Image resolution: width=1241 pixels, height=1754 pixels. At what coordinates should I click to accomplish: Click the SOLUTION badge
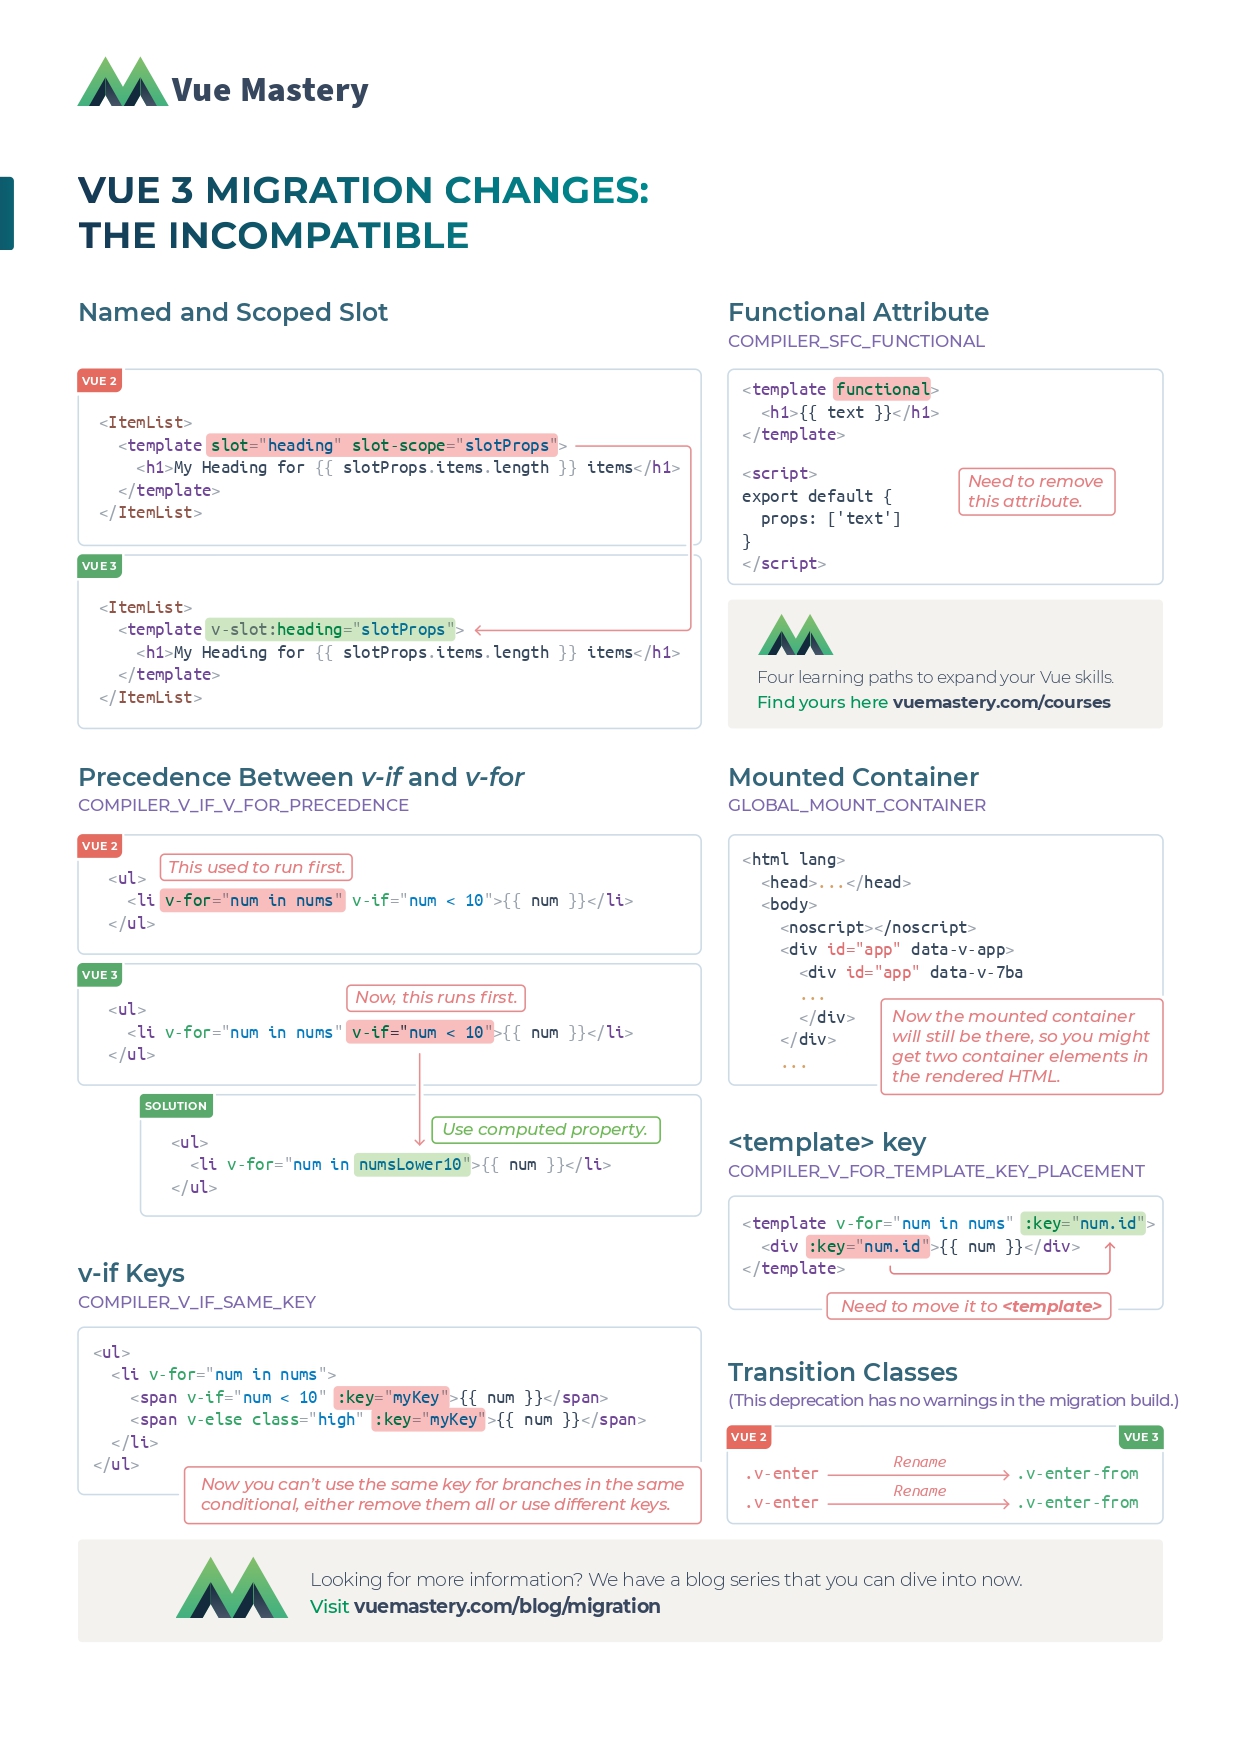(176, 1106)
